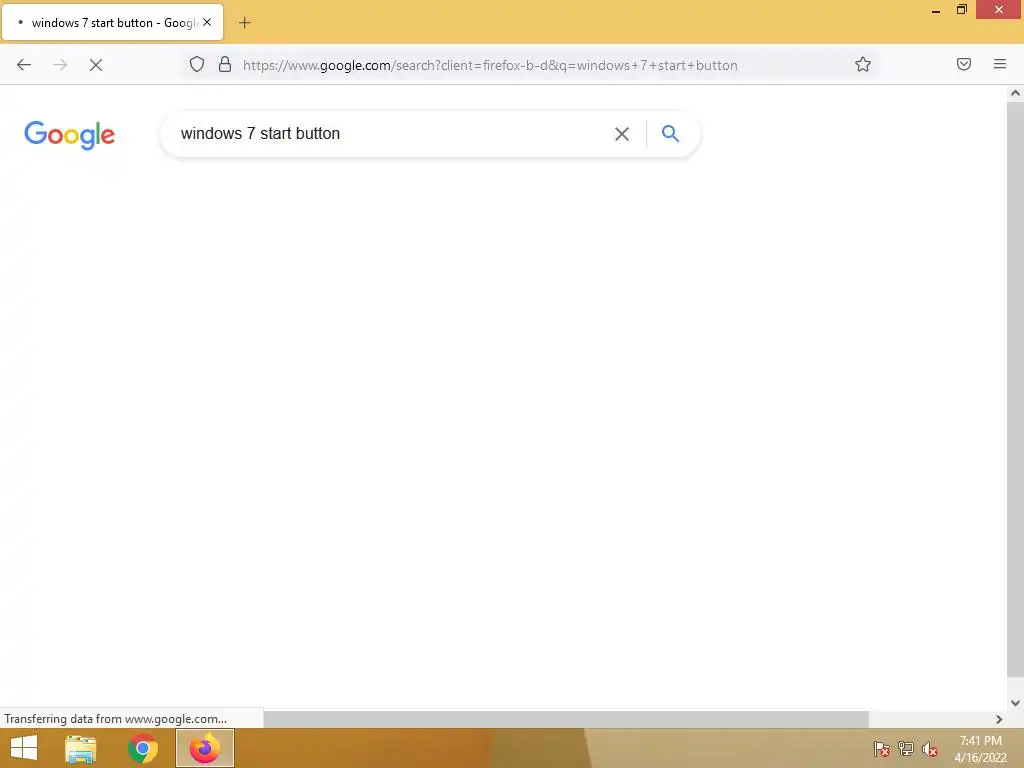The image size is (1024, 768).
Task: Click the address bar URL
Action: point(490,65)
